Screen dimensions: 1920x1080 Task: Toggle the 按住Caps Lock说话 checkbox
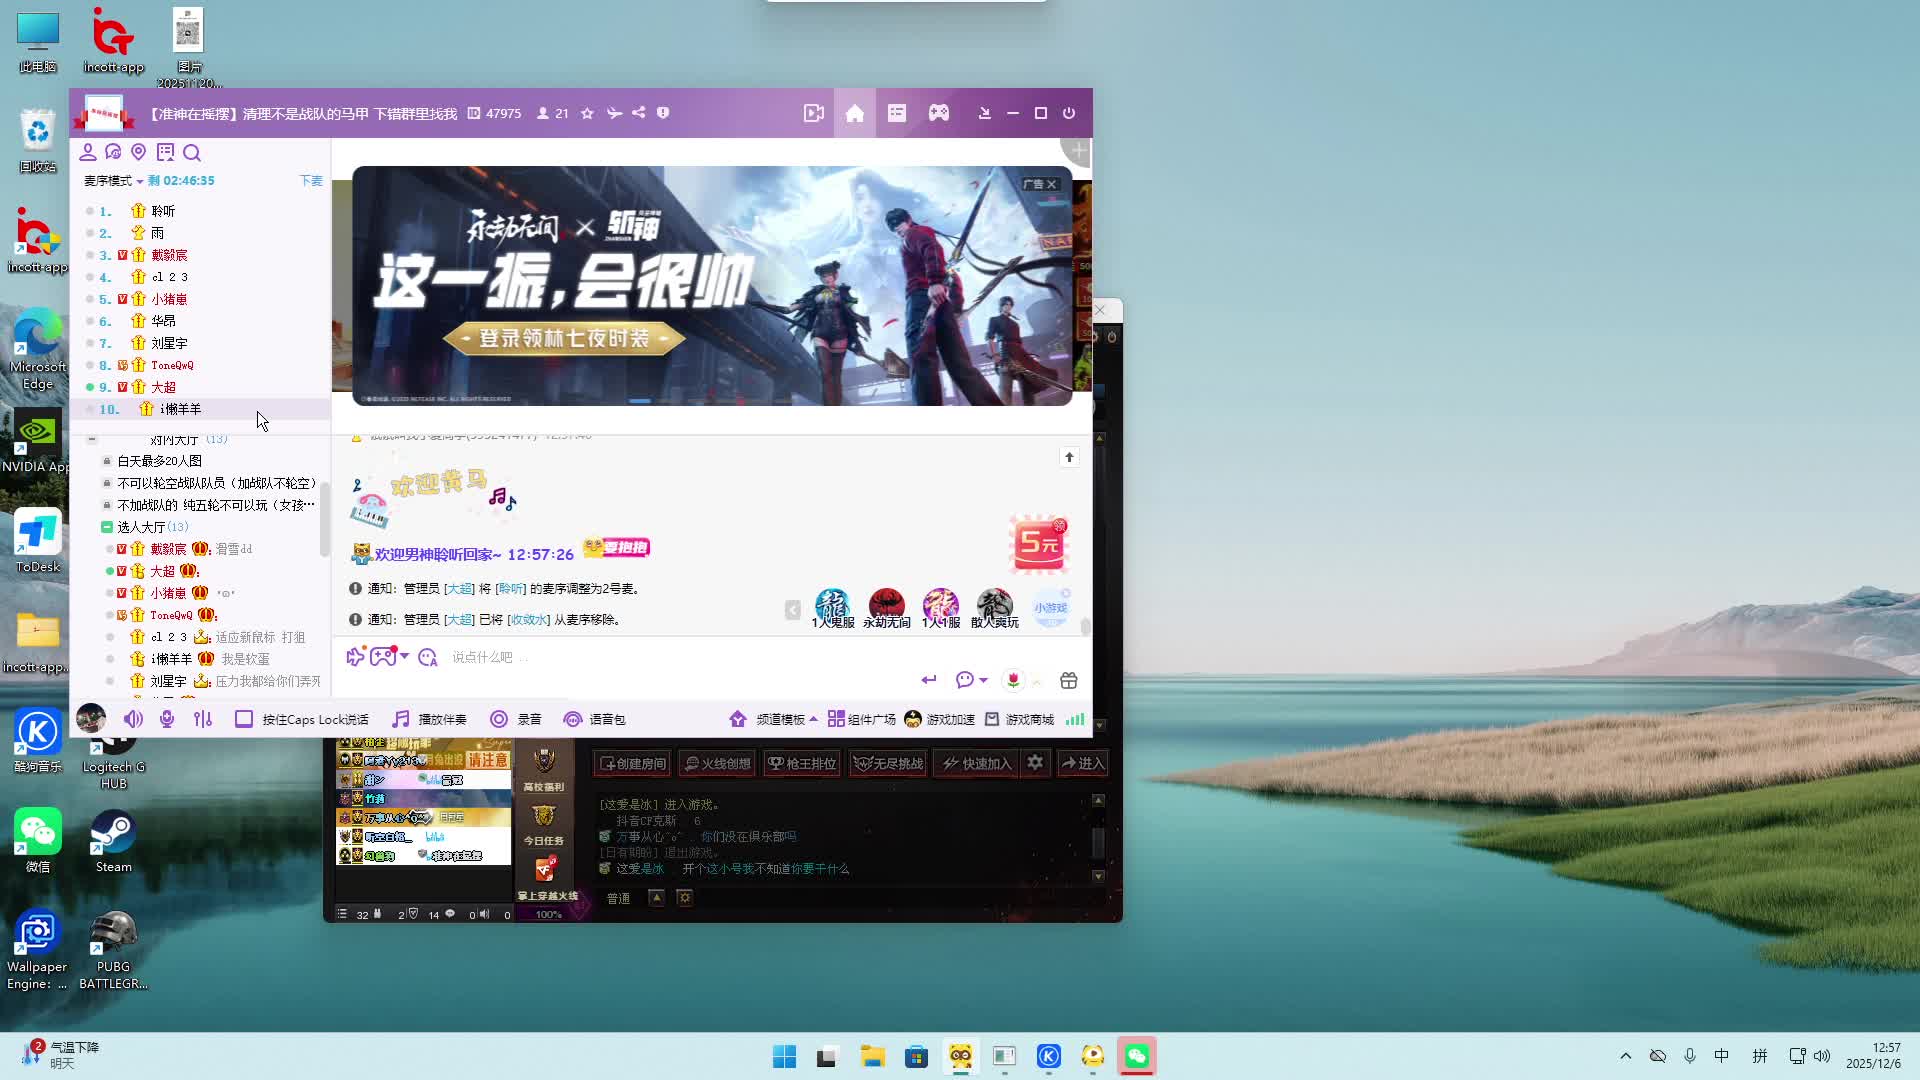(x=243, y=719)
